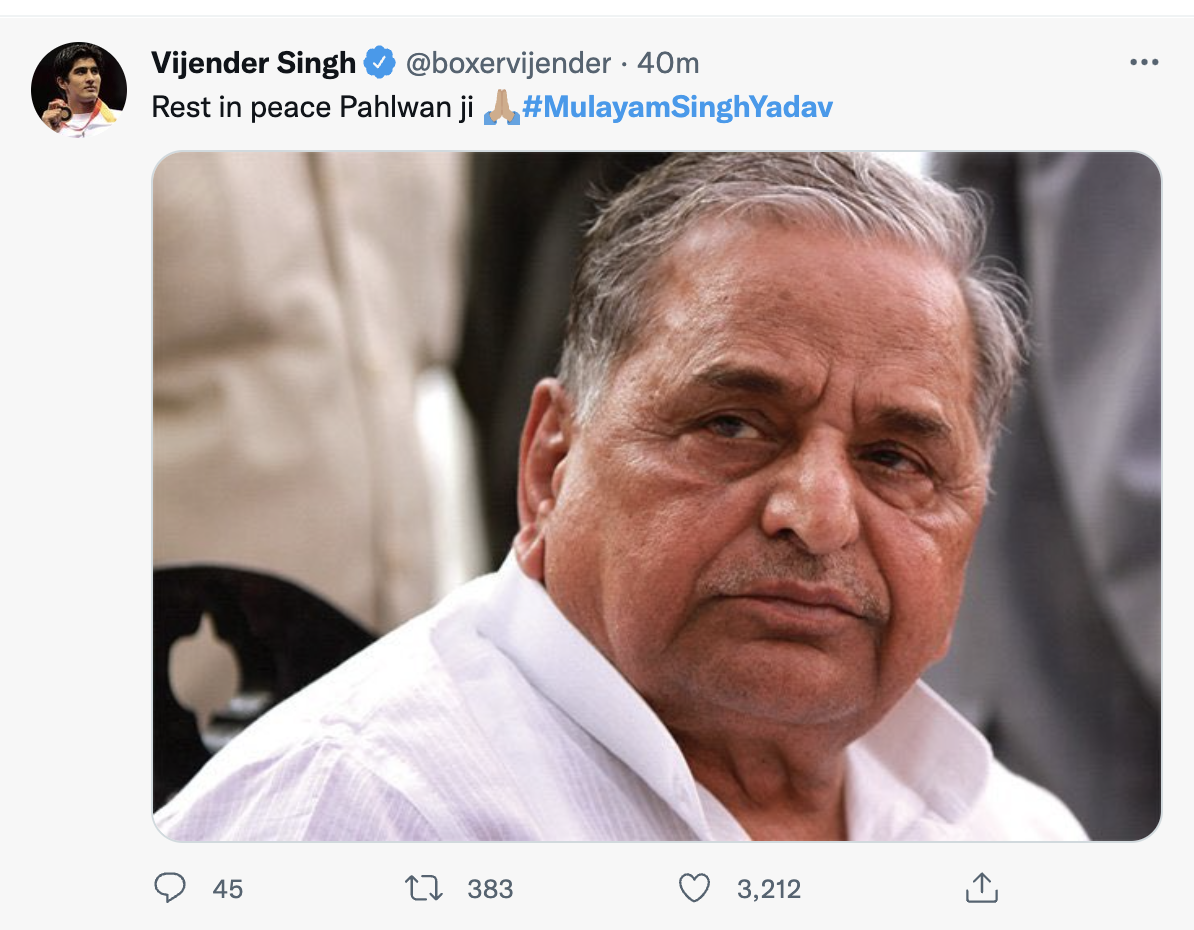Click the 3,212 likes count

769,889
